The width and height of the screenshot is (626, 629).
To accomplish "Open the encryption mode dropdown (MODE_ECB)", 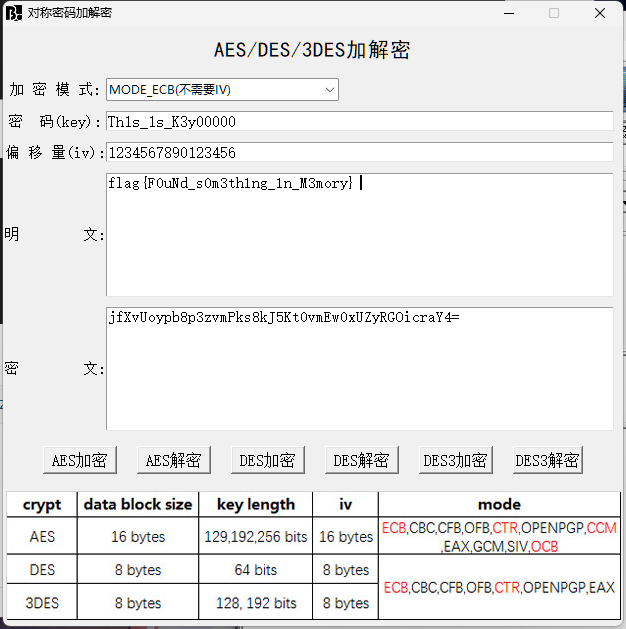I will tap(222, 90).
